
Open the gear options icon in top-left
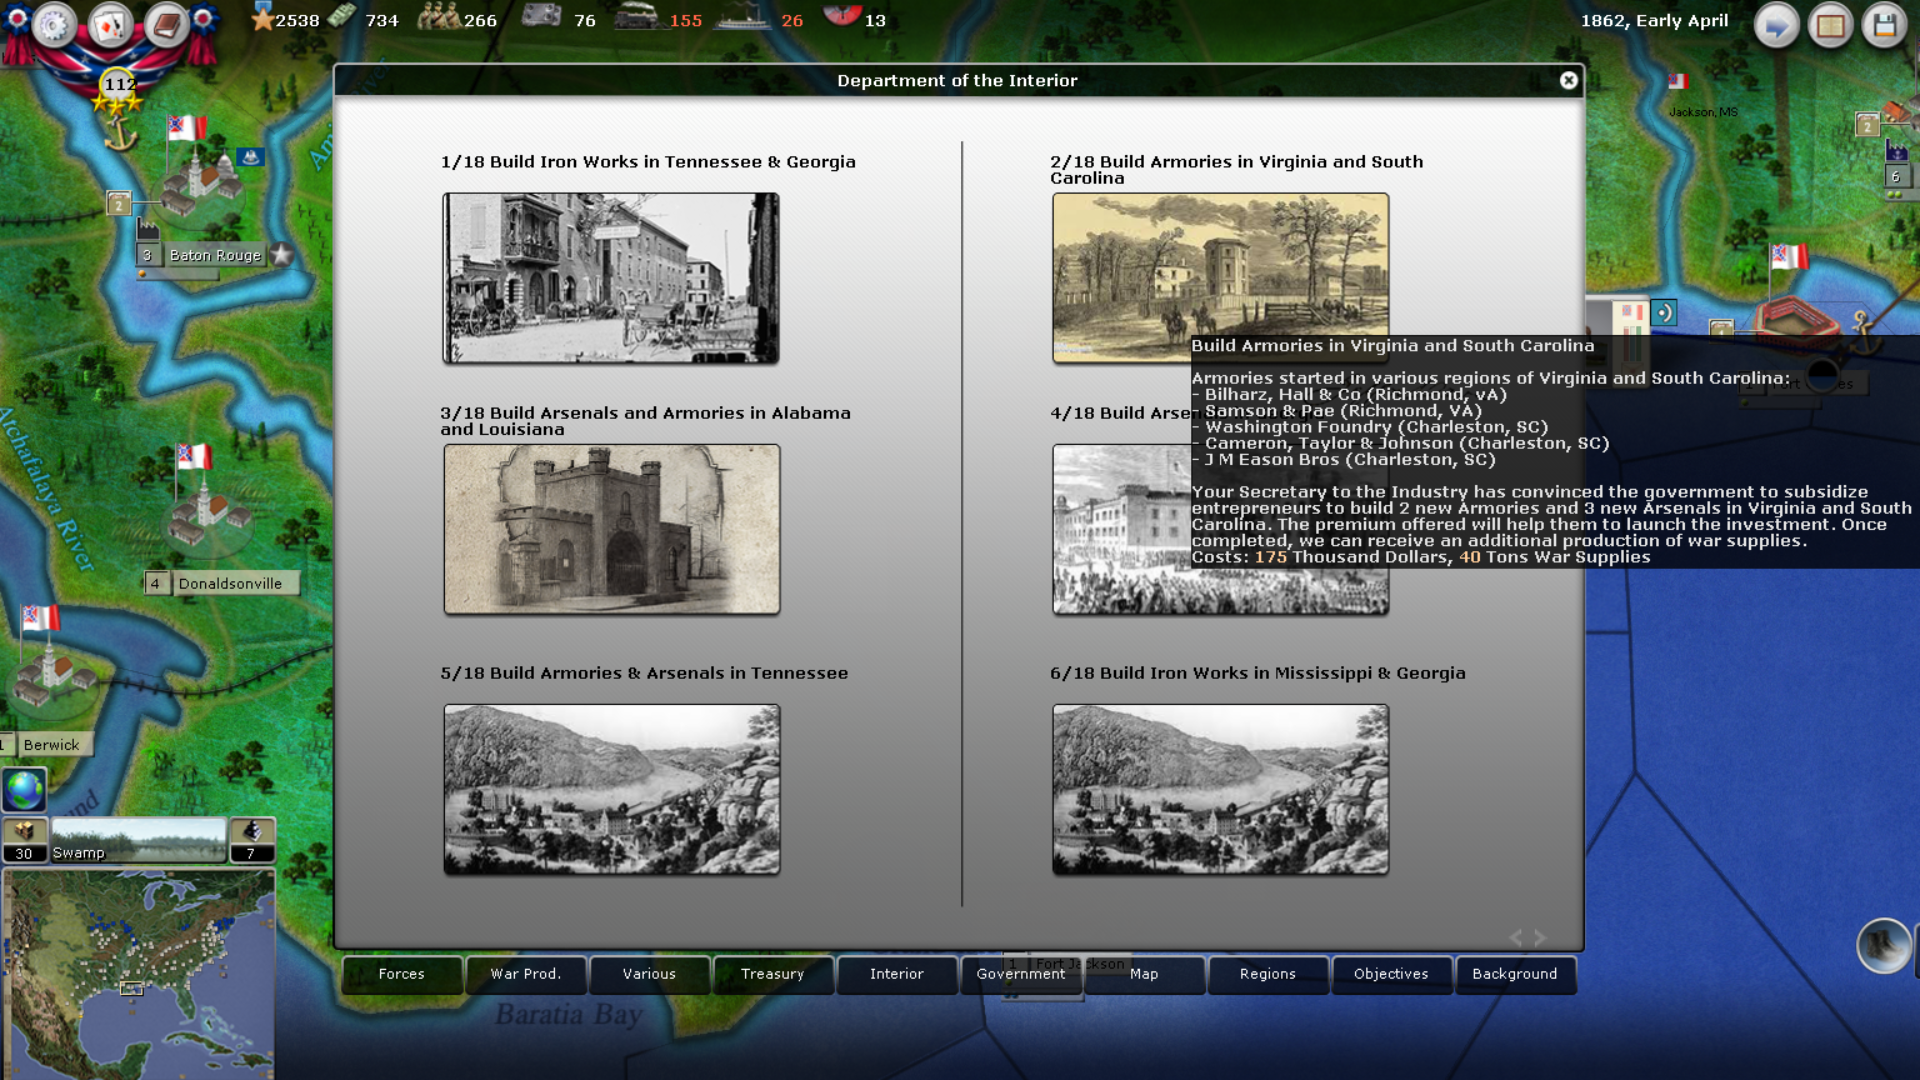click(x=54, y=25)
